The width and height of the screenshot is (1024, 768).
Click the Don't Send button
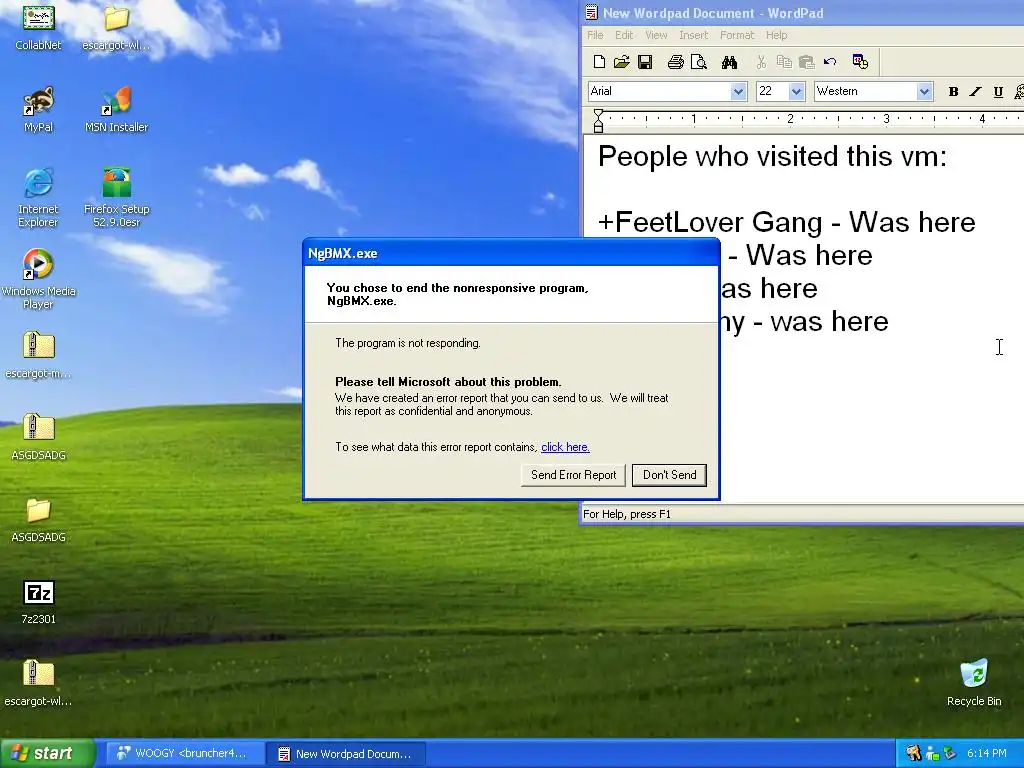coord(669,475)
